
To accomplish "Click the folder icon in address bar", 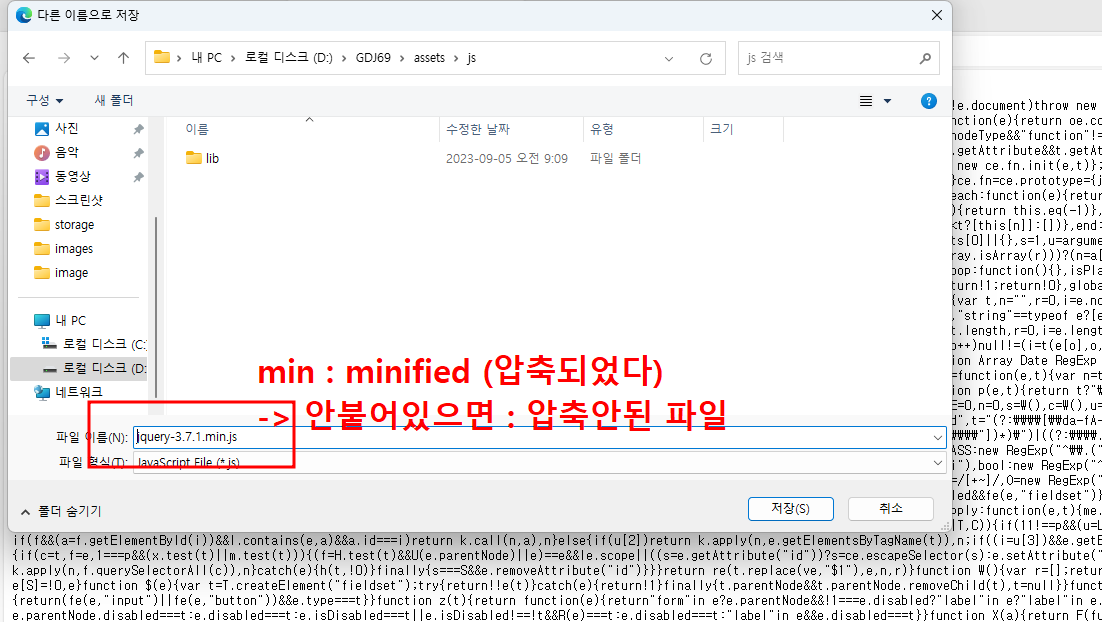I will click(x=162, y=58).
